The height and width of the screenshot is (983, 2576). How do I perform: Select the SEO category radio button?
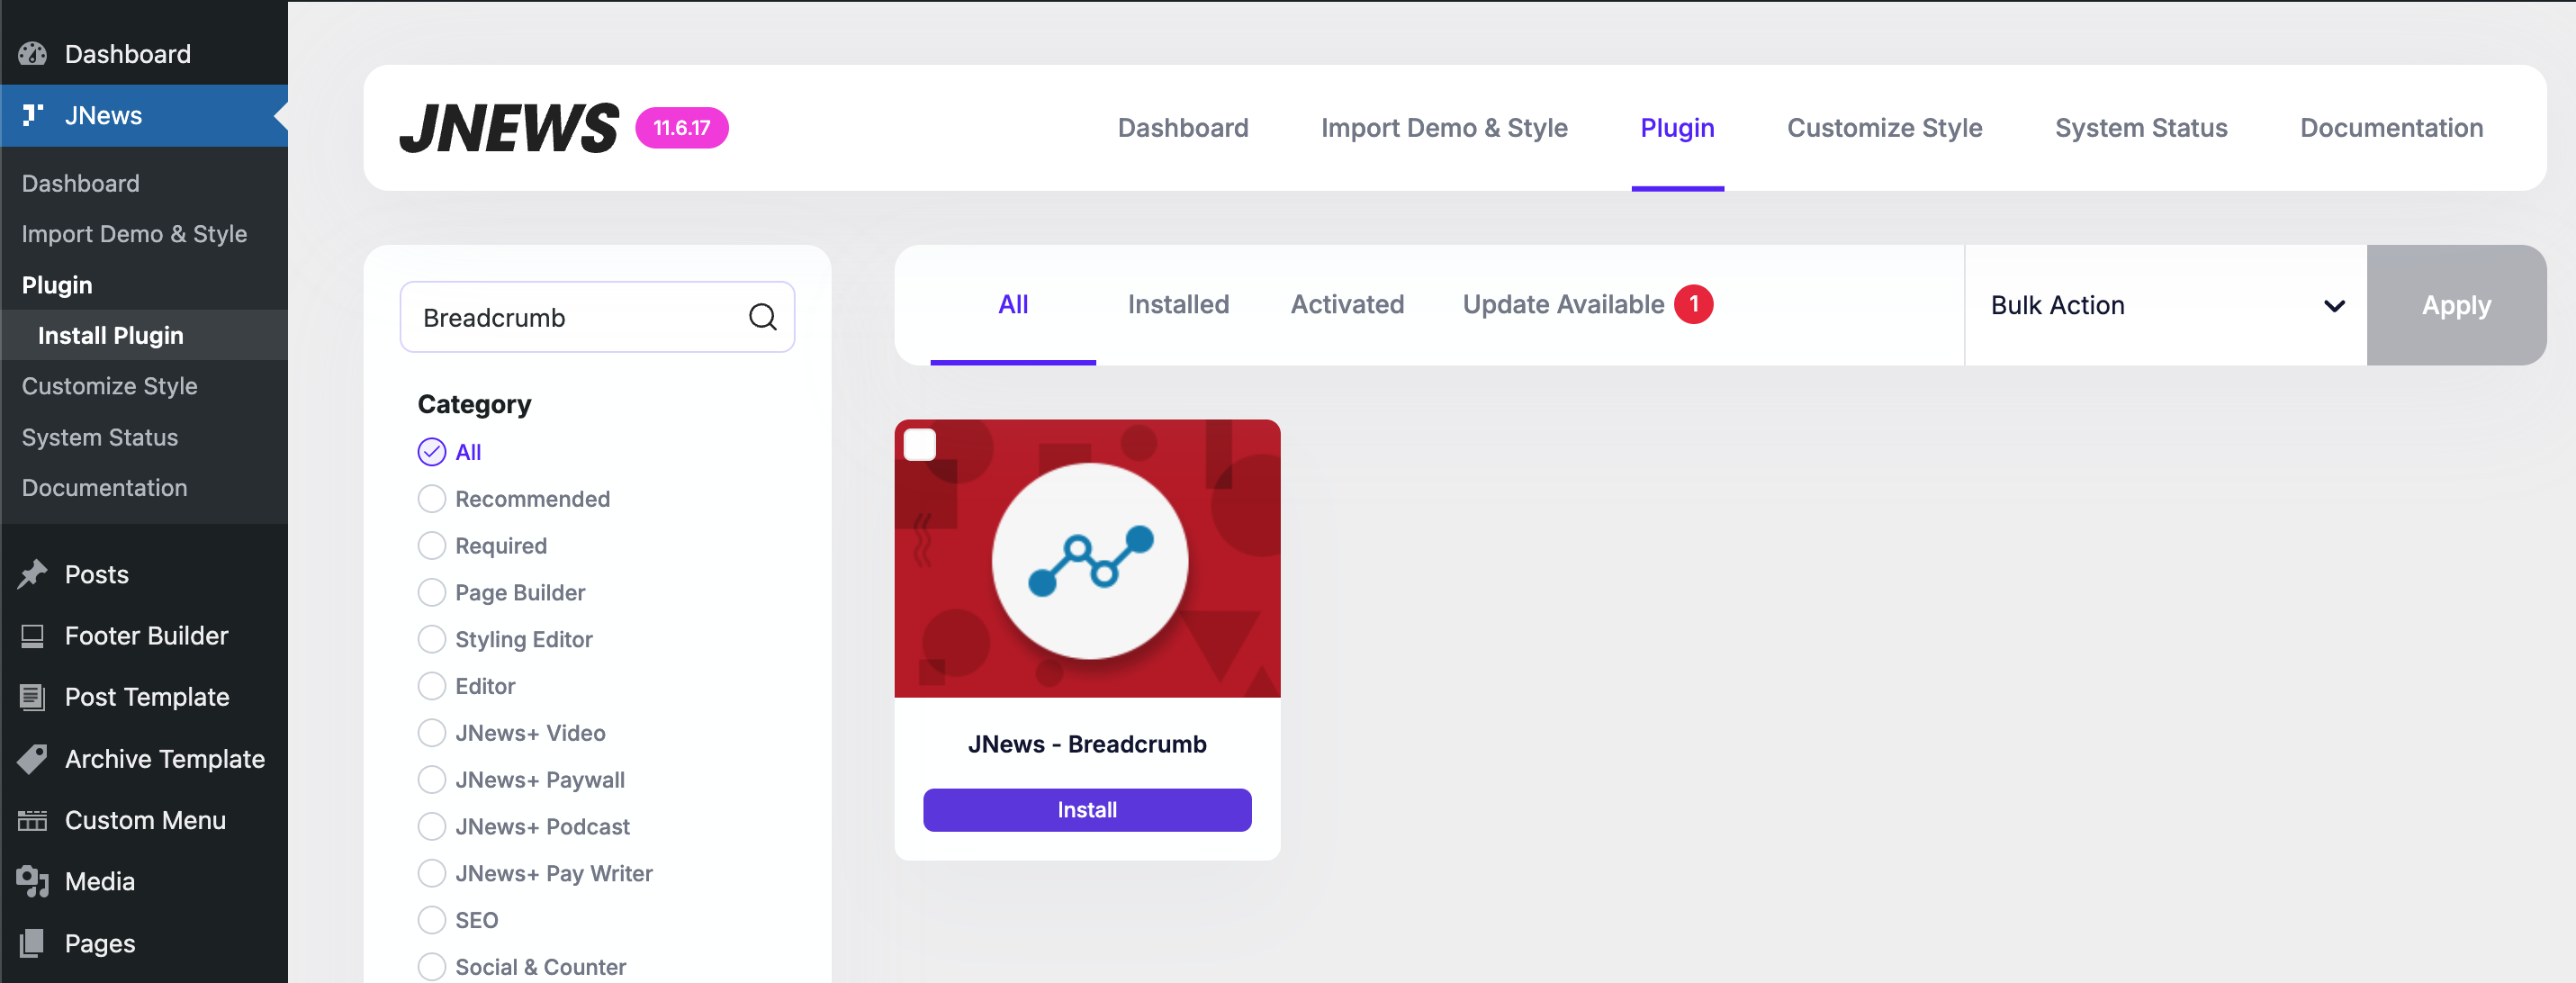(431, 919)
